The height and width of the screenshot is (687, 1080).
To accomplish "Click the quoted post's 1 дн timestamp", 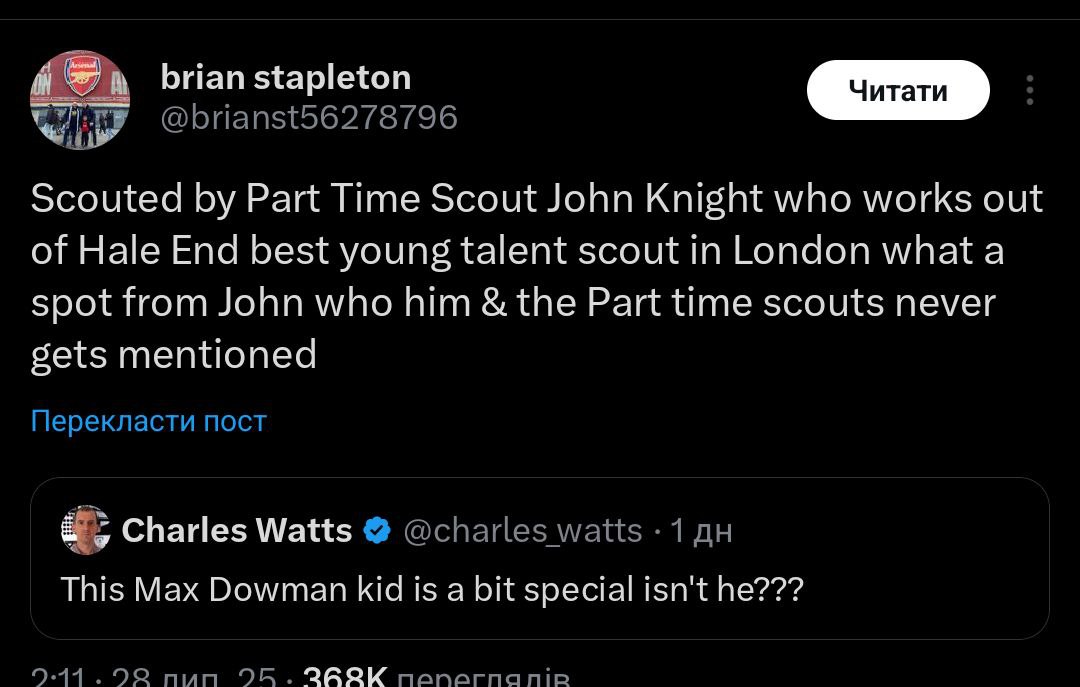I will click(701, 531).
